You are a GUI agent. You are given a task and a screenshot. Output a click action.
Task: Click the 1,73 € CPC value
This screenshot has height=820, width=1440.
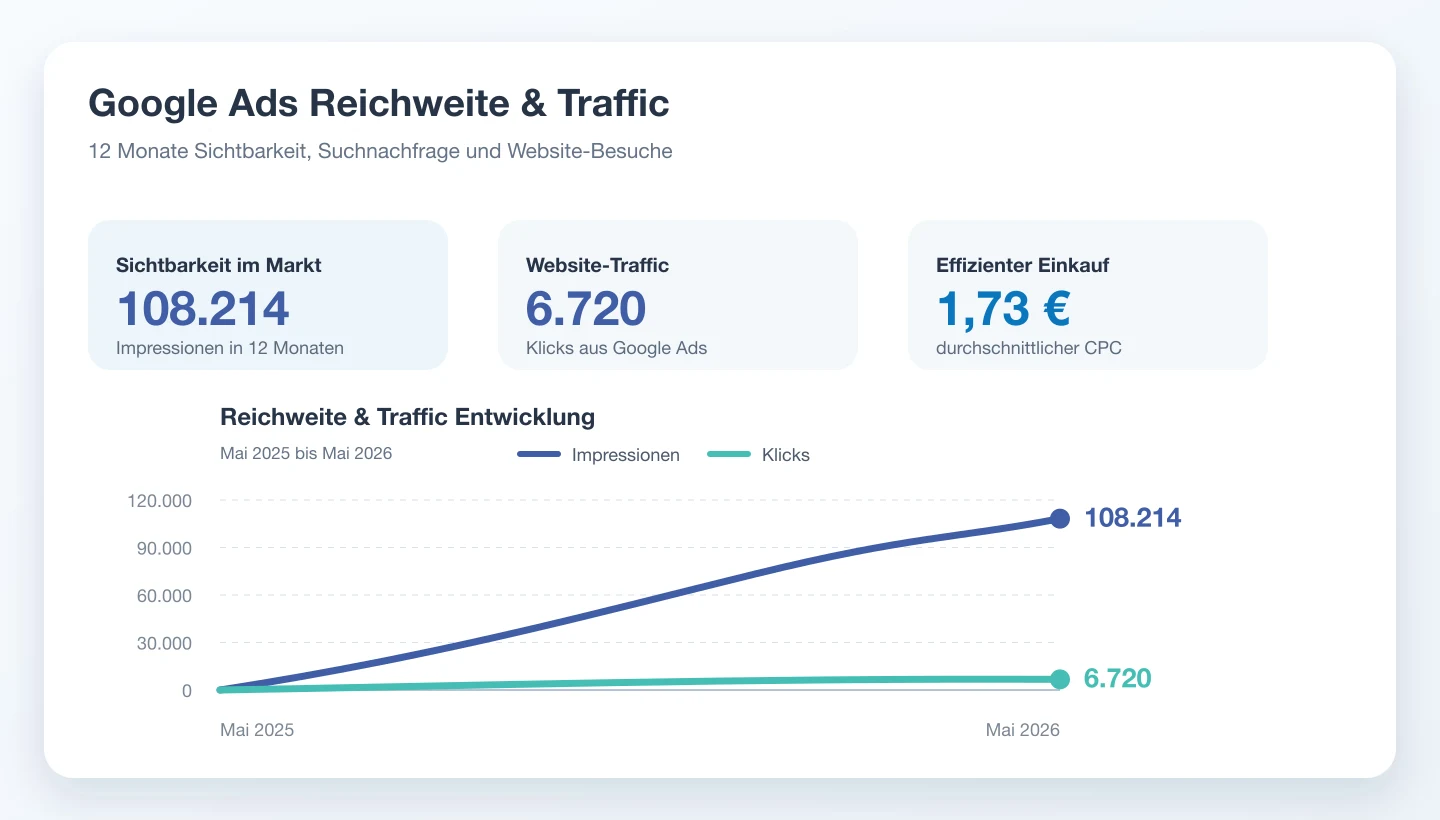(x=1004, y=308)
